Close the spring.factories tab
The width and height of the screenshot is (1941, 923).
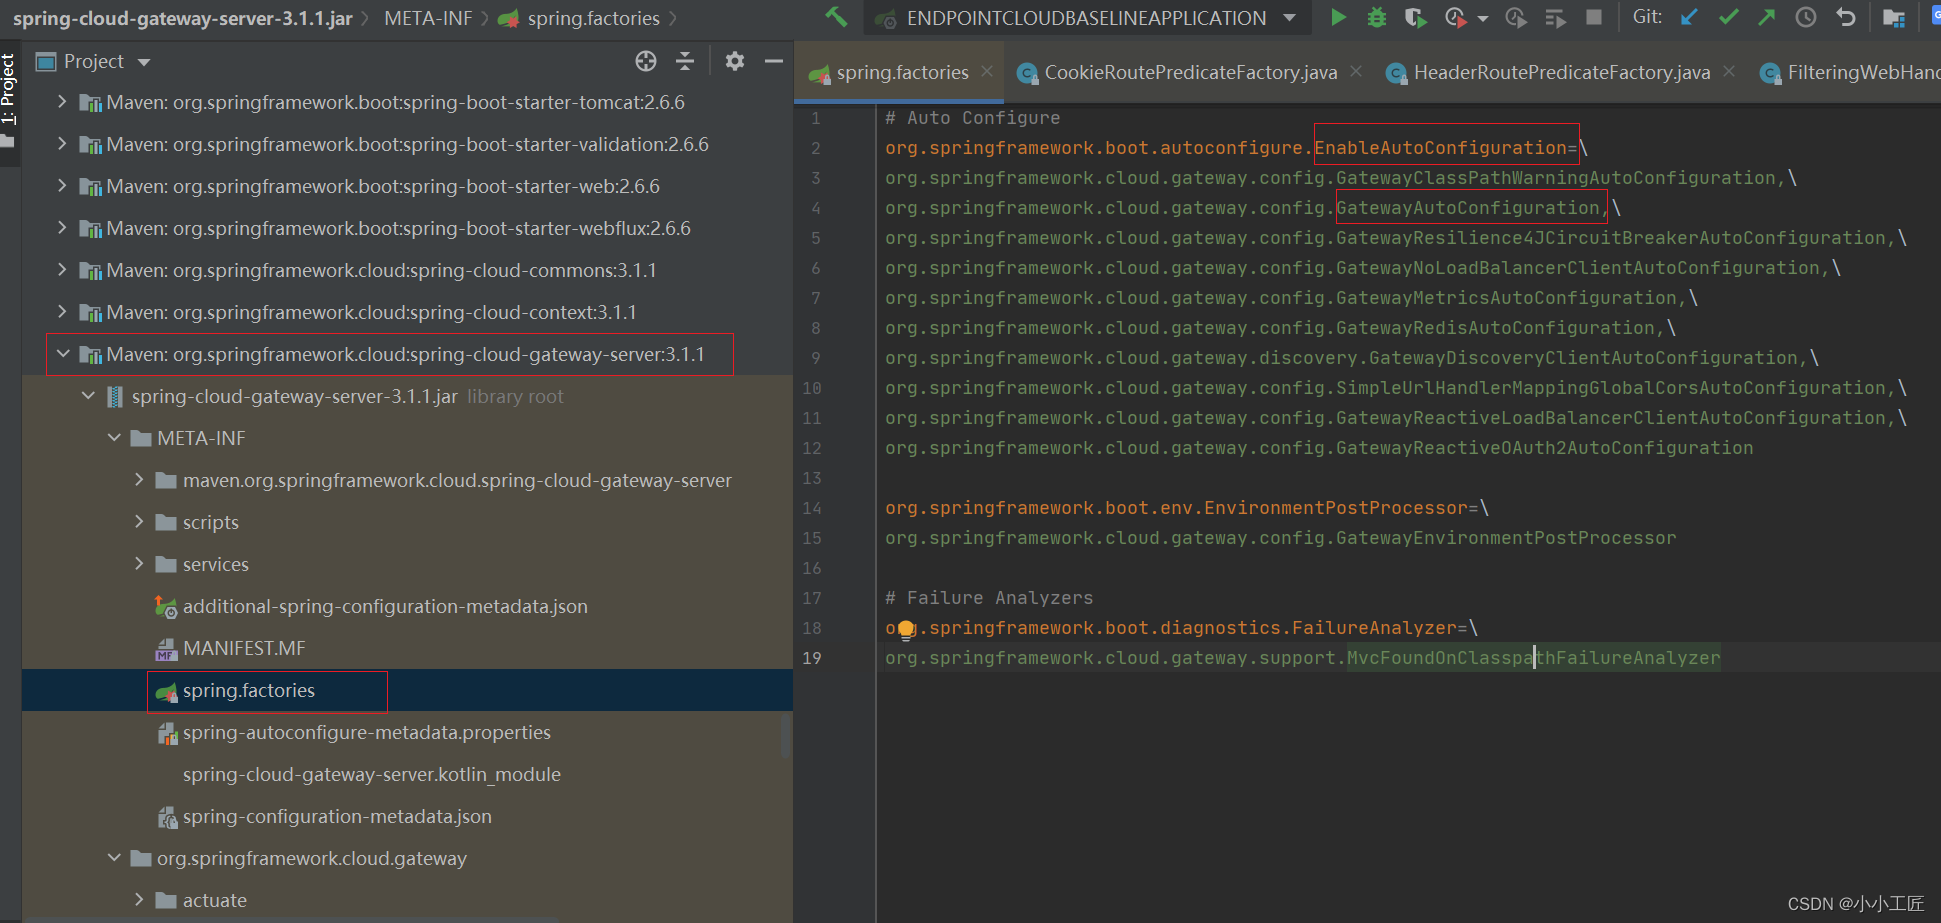tap(987, 71)
